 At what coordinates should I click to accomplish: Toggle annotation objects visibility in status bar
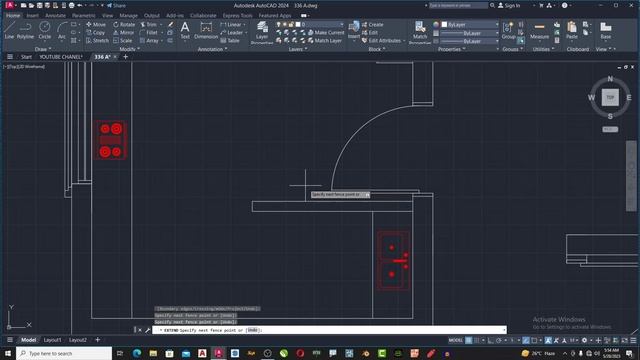click(x=548, y=340)
